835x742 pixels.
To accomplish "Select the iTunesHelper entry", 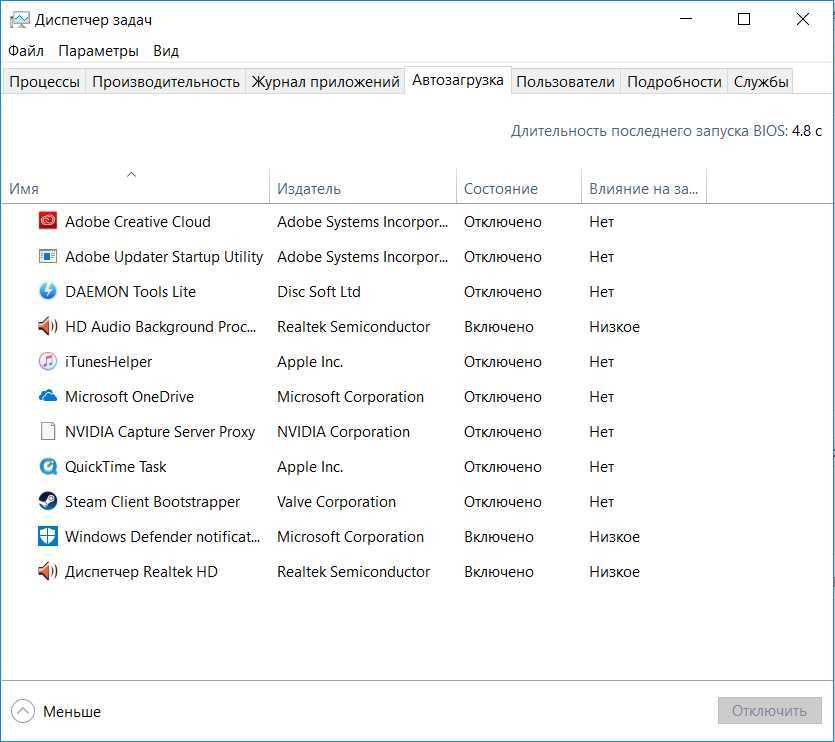I will pos(109,362).
